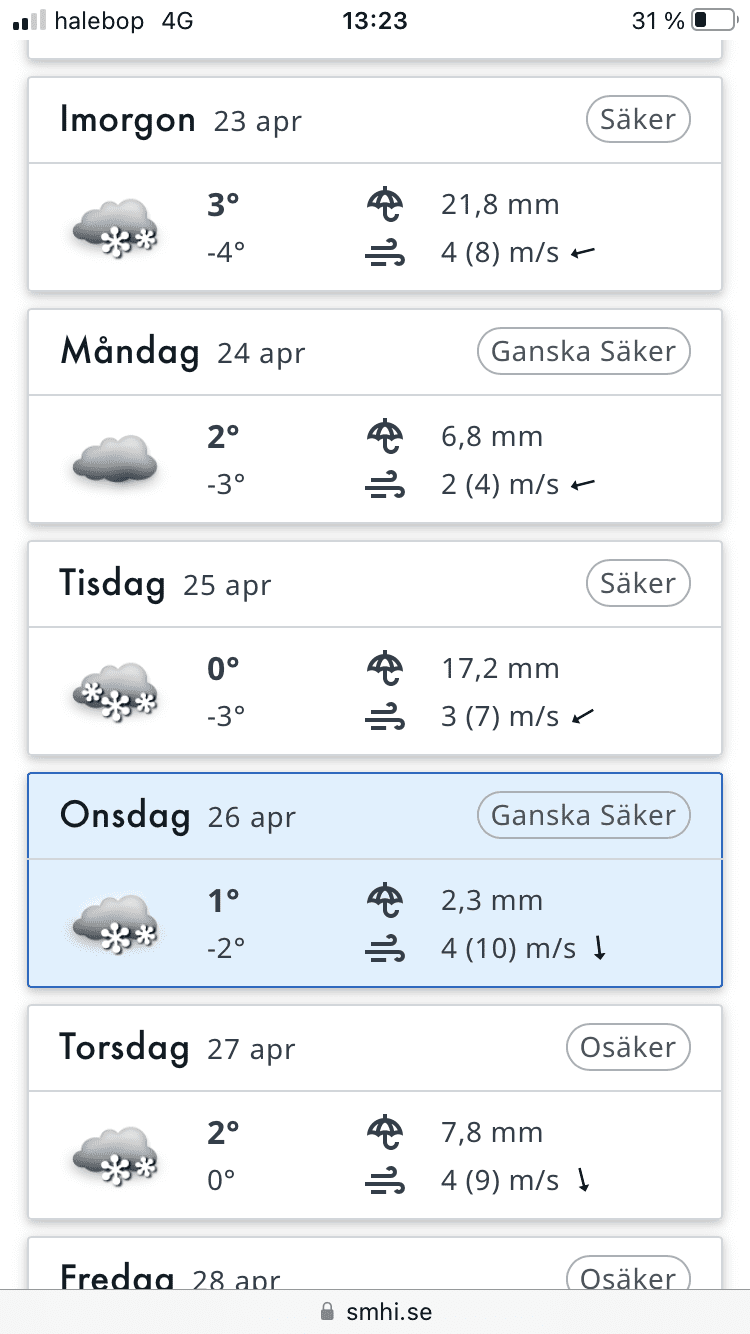Tap the overcast cloud icon for Måndag

[115, 460]
